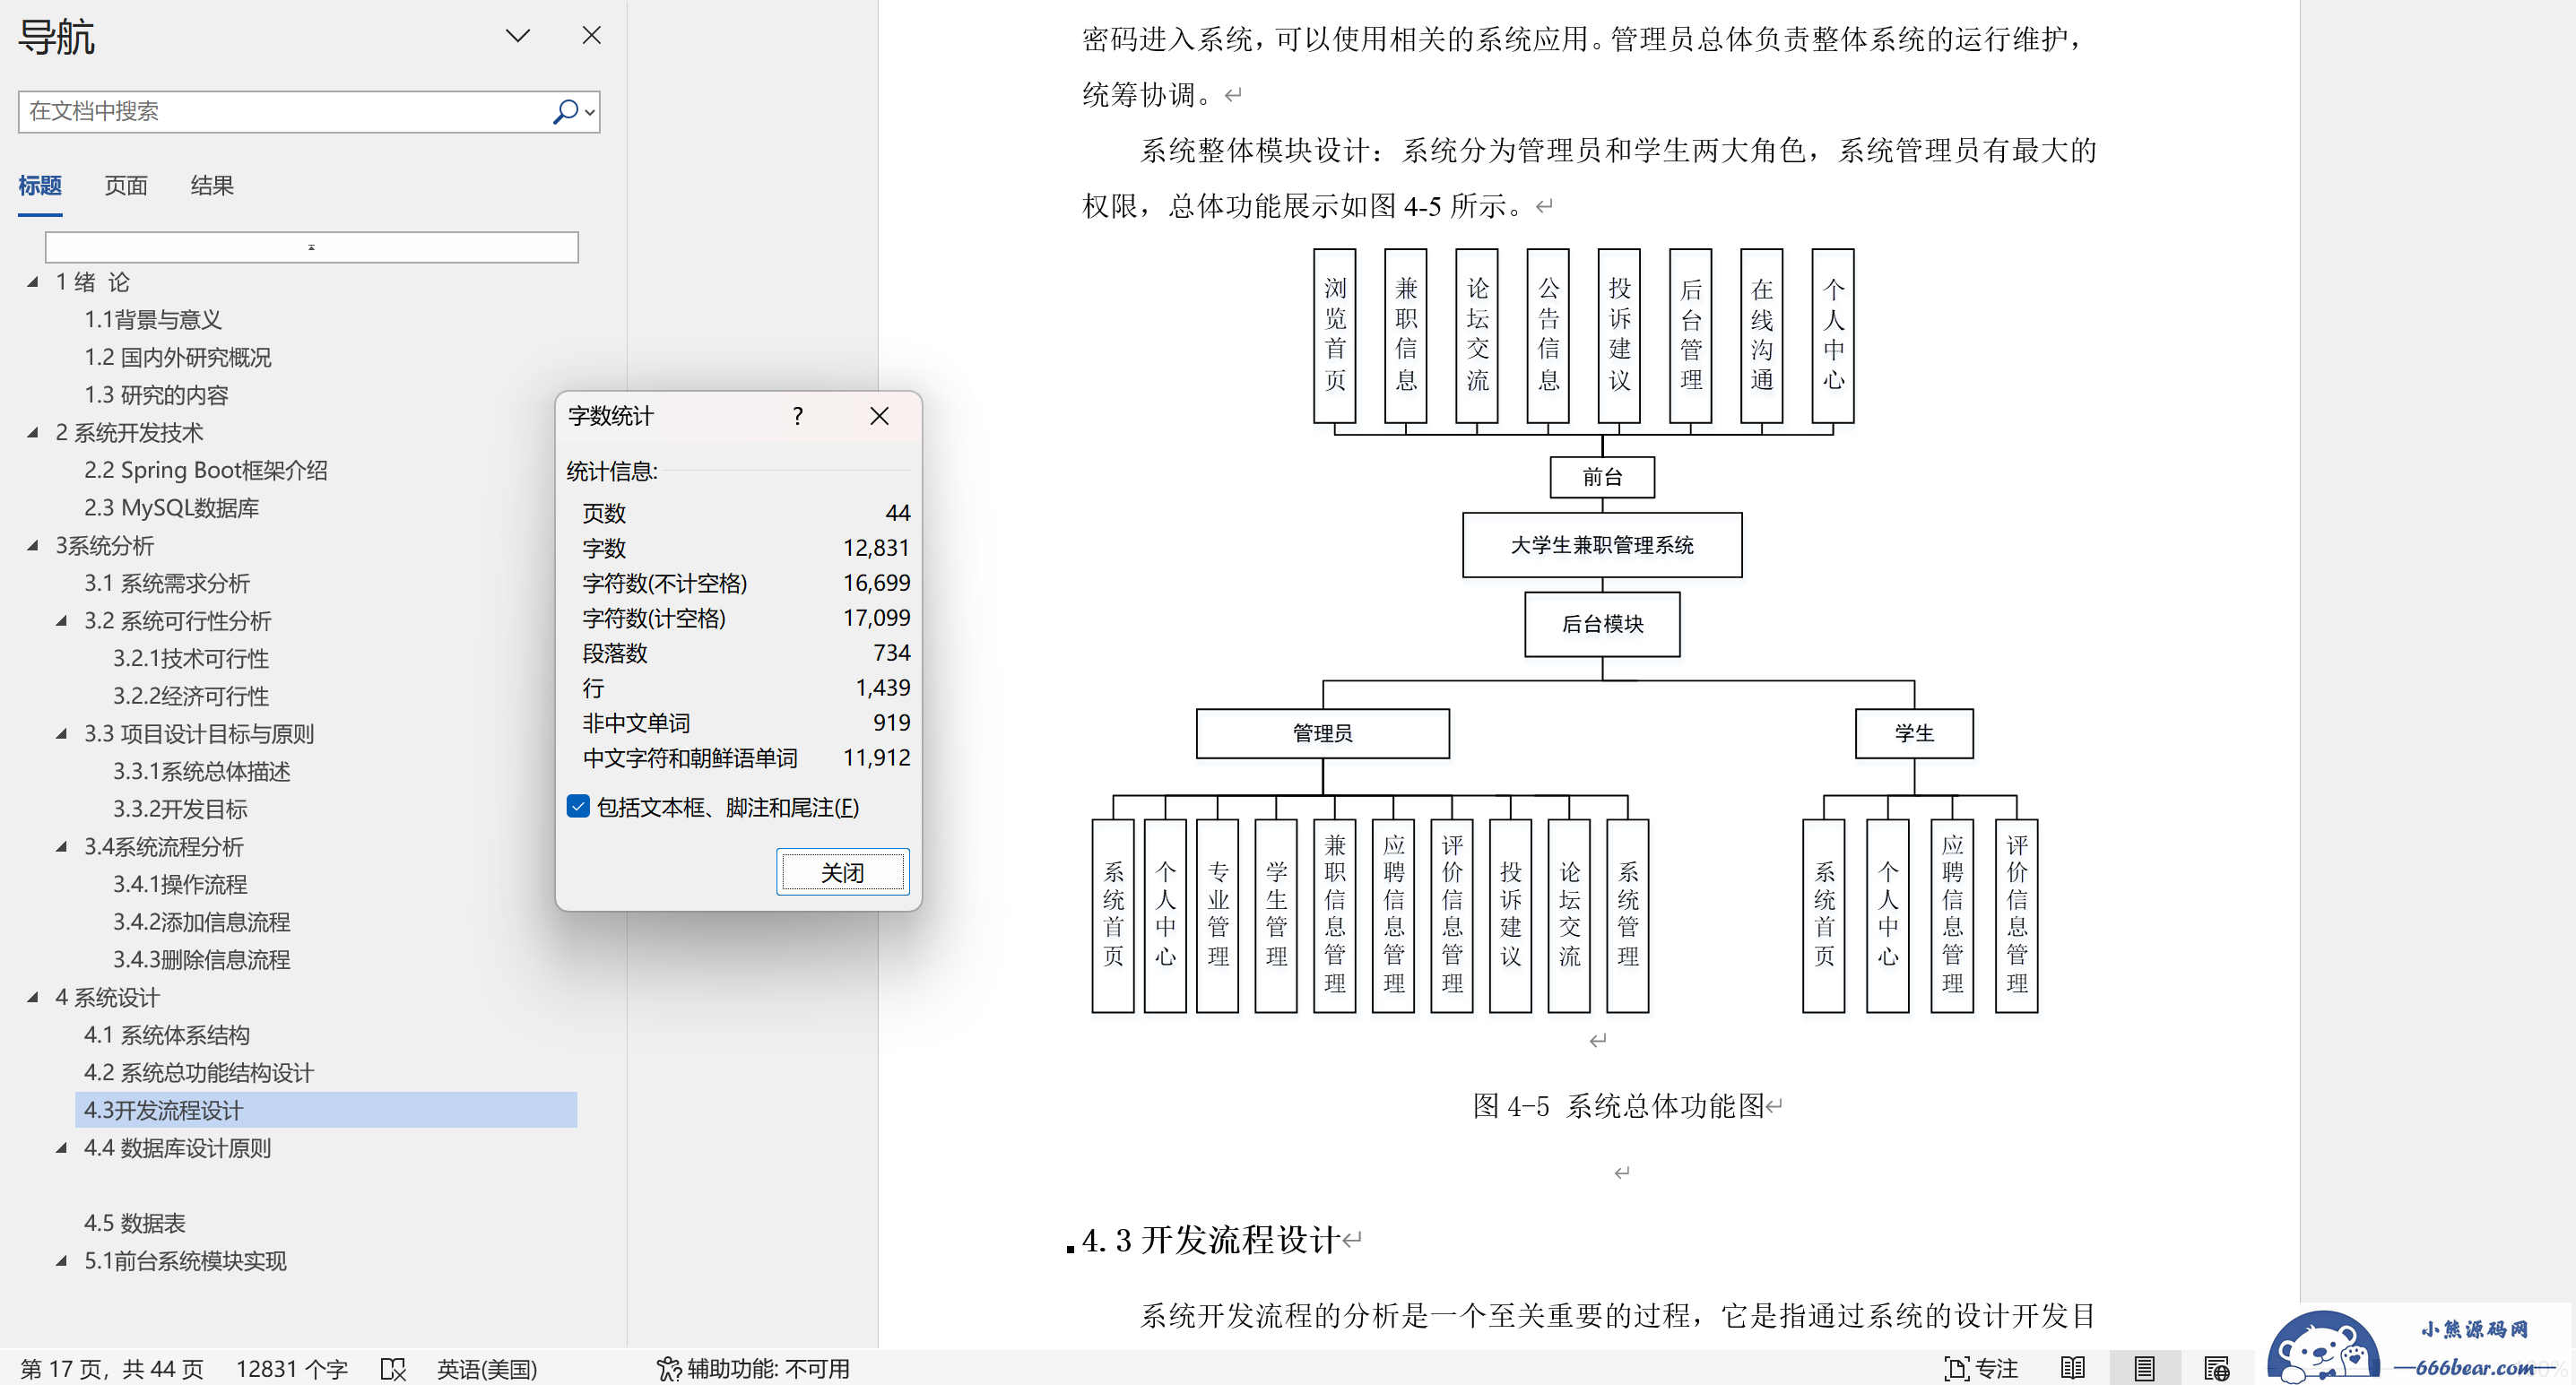
Task: Go to heading 3.3.1系统总体描述
Action: [x=202, y=772]
